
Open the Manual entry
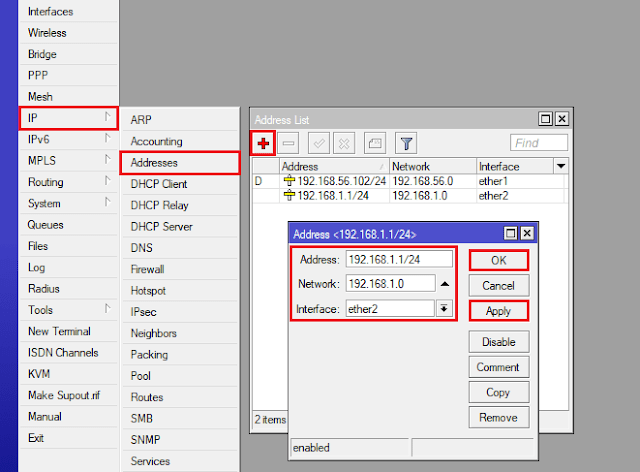(x=69, y=416)
